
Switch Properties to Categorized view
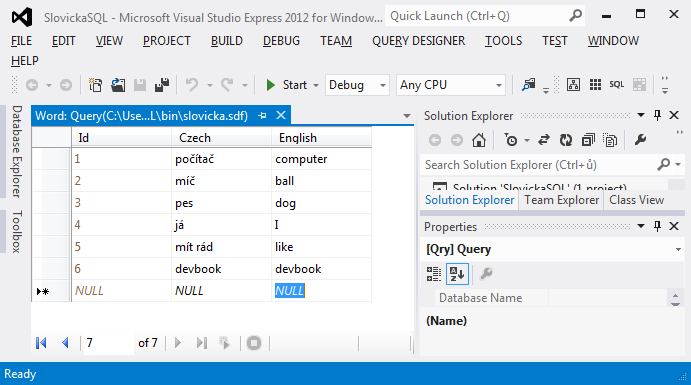[434, 274]
